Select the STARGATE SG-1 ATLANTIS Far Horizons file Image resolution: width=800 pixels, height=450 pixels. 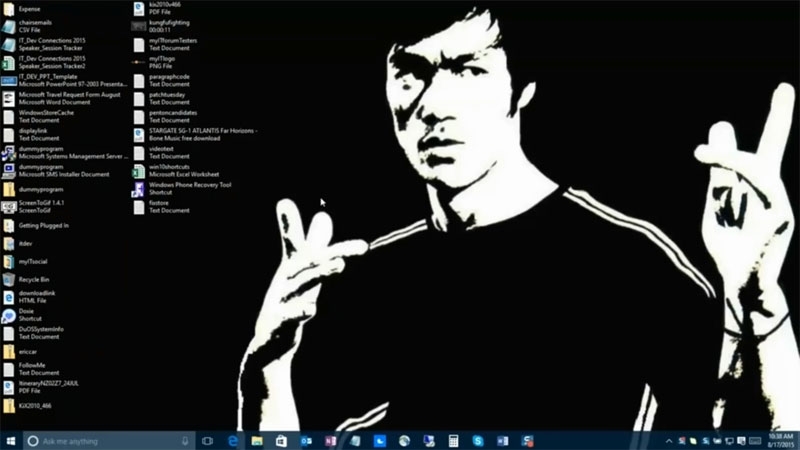[195, 135]
